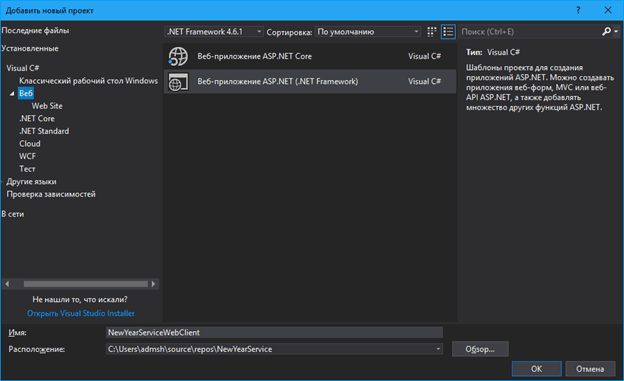624x381 pixels.
Task: Open В сети section
Action: click(x=13, y=214)
